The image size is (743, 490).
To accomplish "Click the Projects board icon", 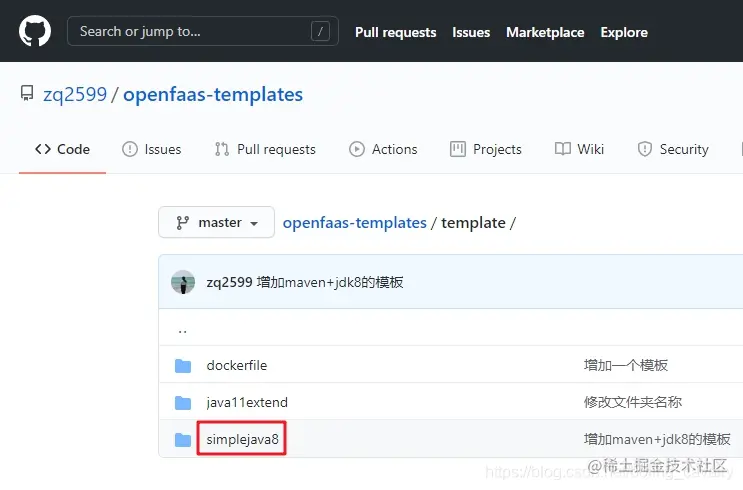I will tap(458, 149).
